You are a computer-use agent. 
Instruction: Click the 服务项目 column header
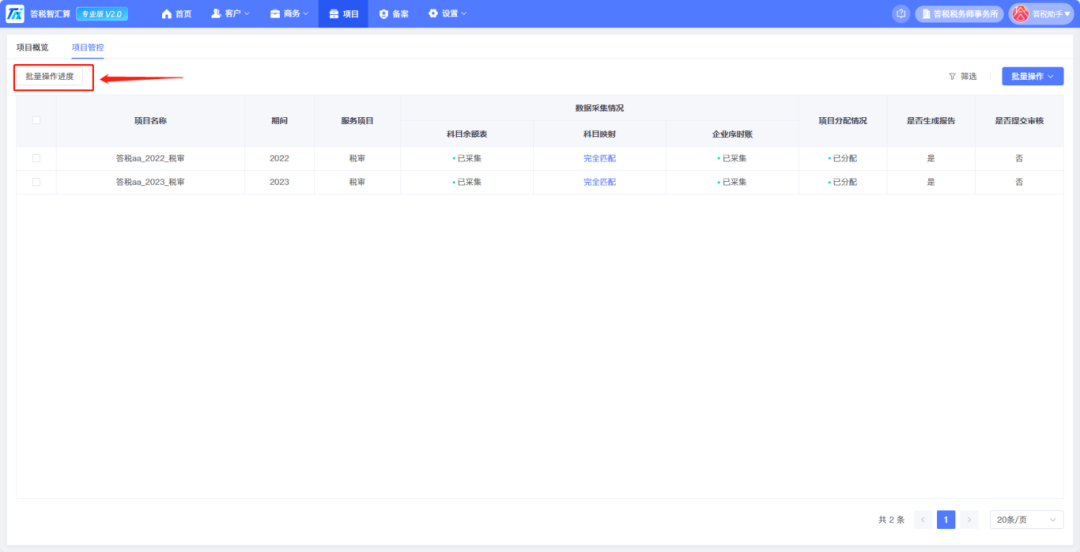tap(357, 121)
